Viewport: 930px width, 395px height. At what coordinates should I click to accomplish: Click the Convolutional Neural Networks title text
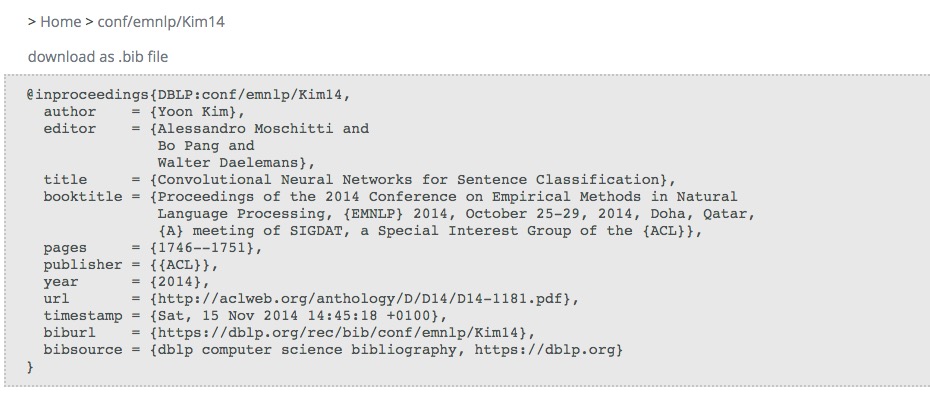click(409, 180)
